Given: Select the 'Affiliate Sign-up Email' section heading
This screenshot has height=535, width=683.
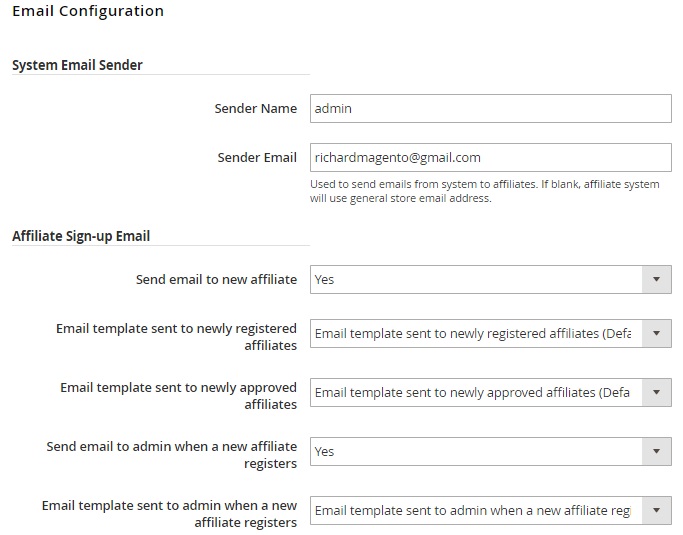Looking at the screenshot, I should 81,237.
